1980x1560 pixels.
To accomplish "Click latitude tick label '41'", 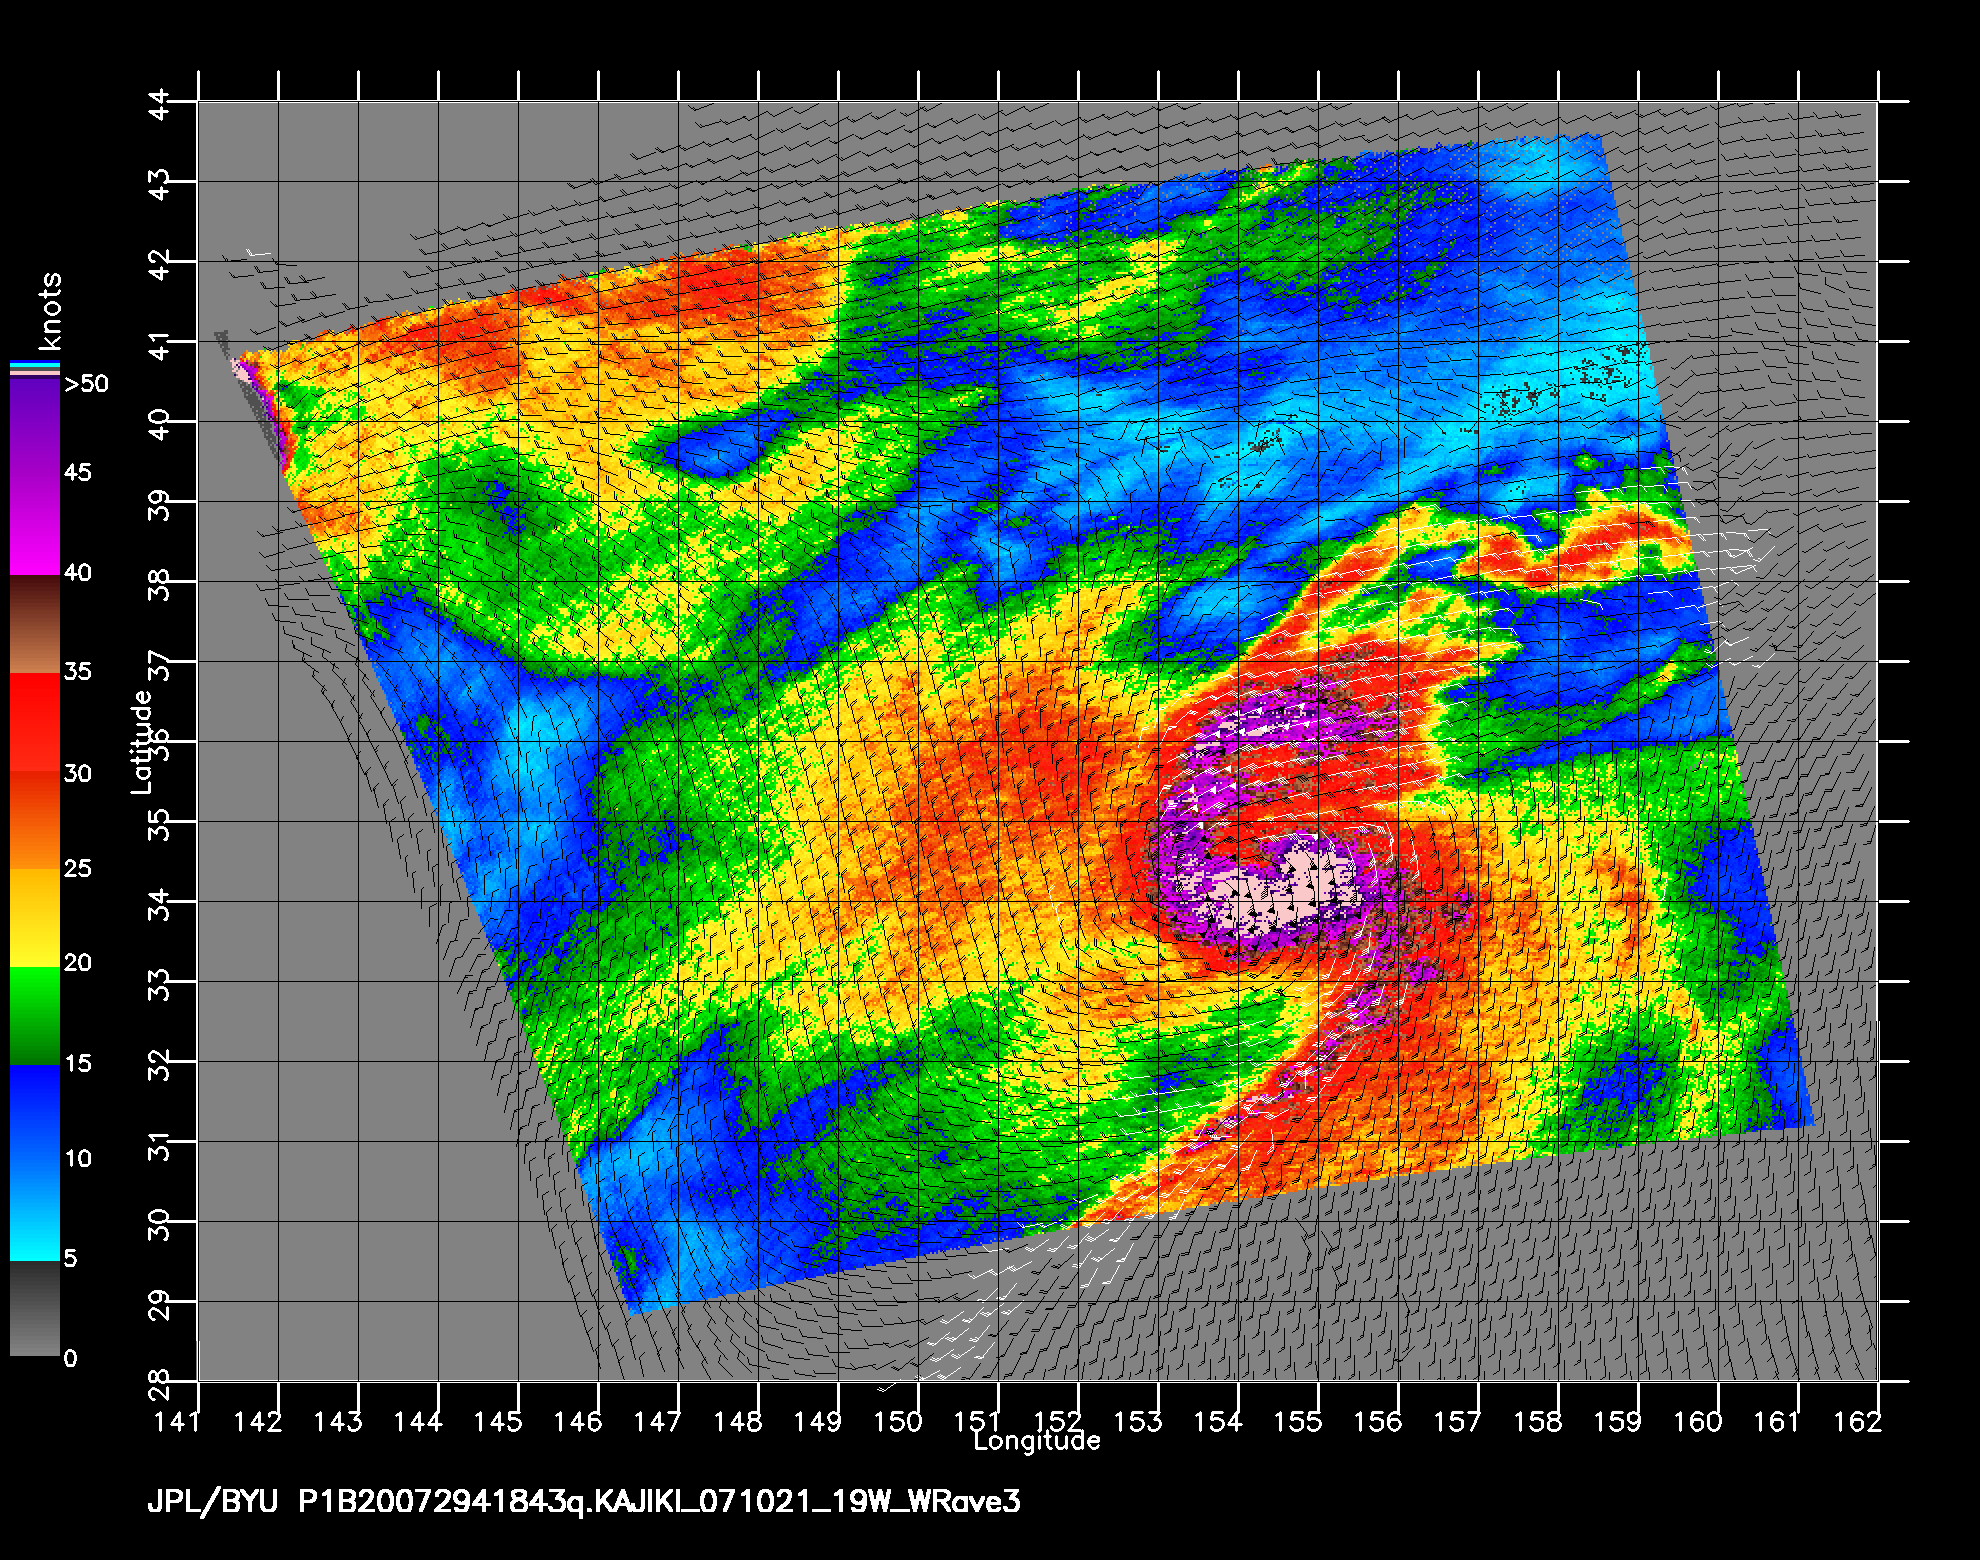I will pos(160,343).
